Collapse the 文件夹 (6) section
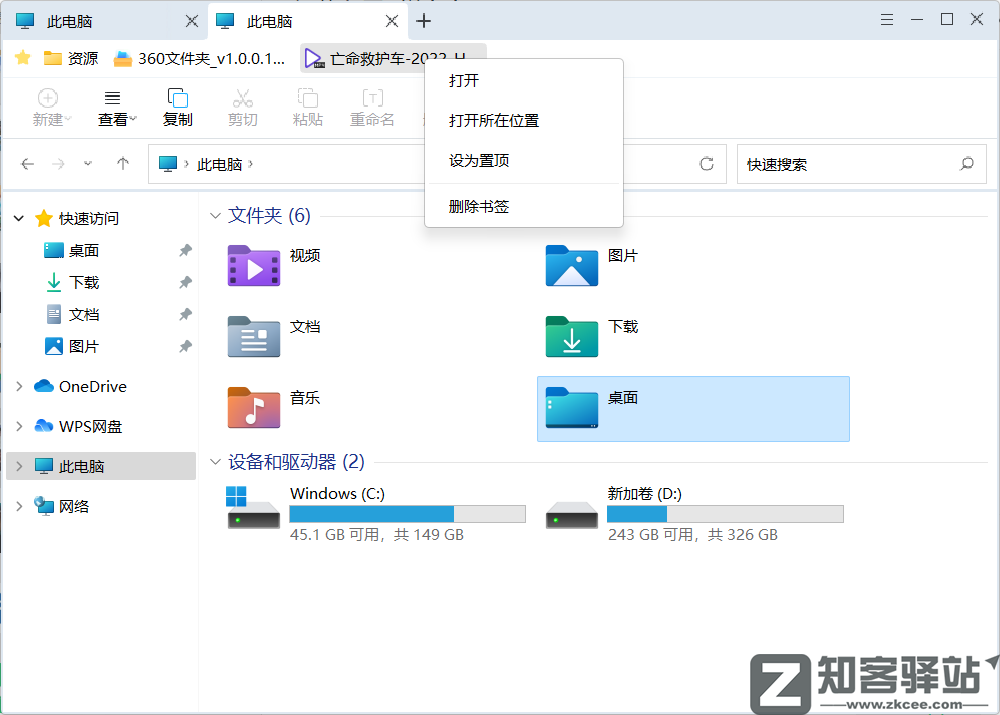The width and height of the screenshot is (1000, 715). (215, 215)
